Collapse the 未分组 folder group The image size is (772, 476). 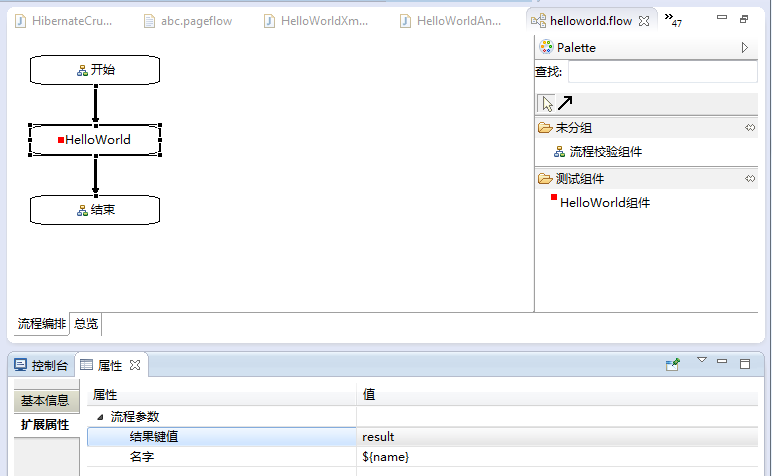point(646,128)
